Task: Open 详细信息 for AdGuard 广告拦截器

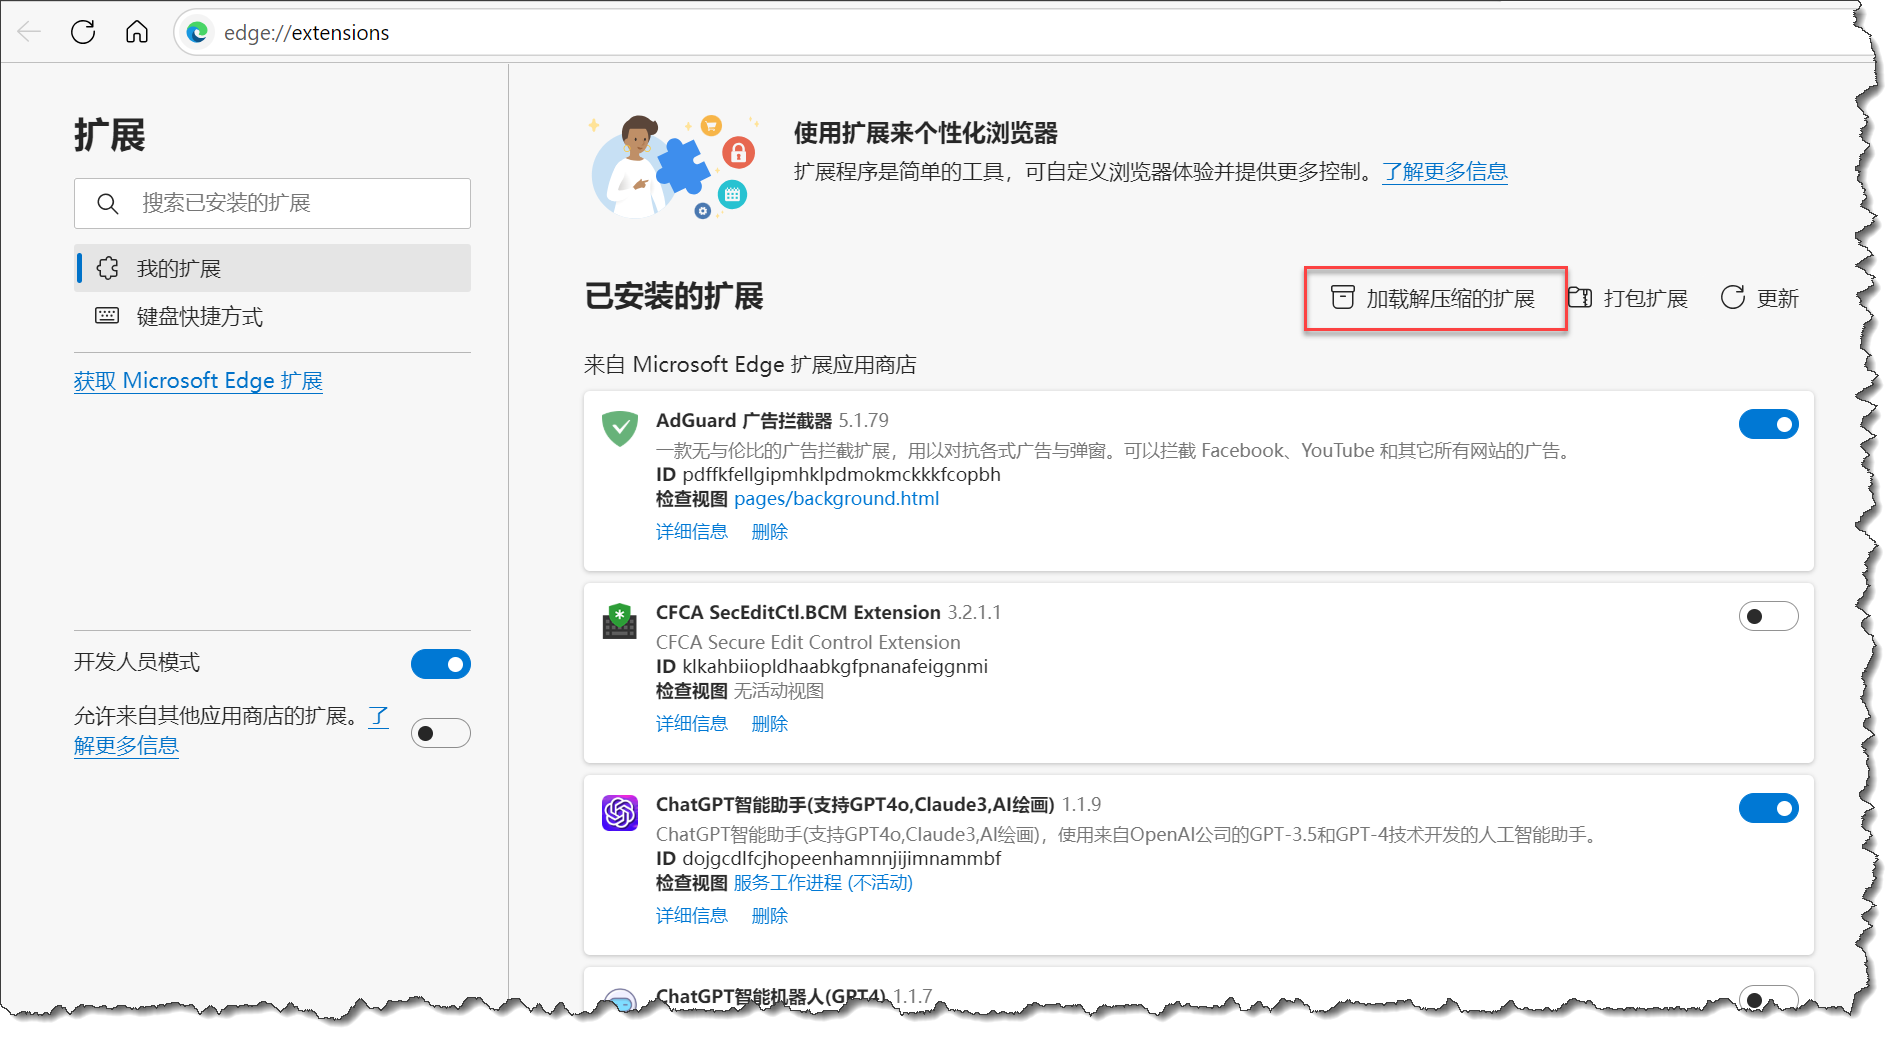Action: [x=692, y=532]
